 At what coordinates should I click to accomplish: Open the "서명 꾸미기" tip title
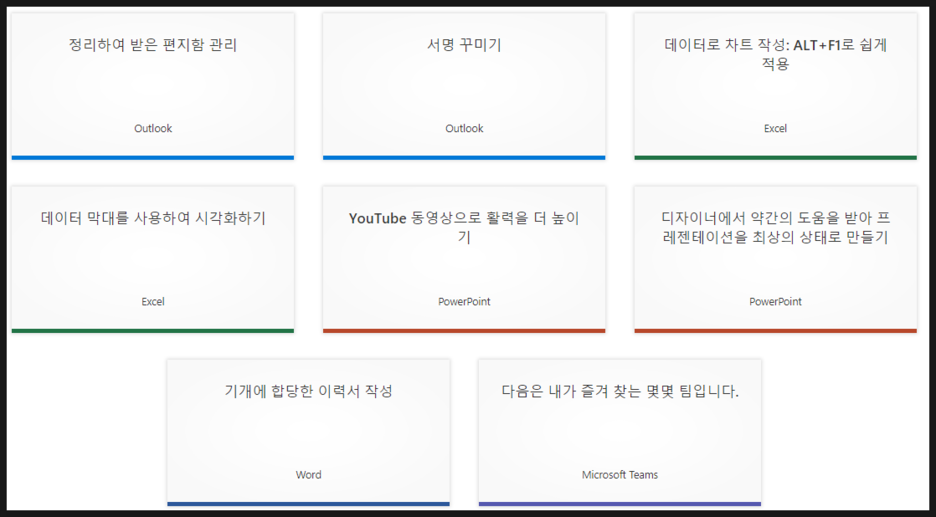coord(464,45)
